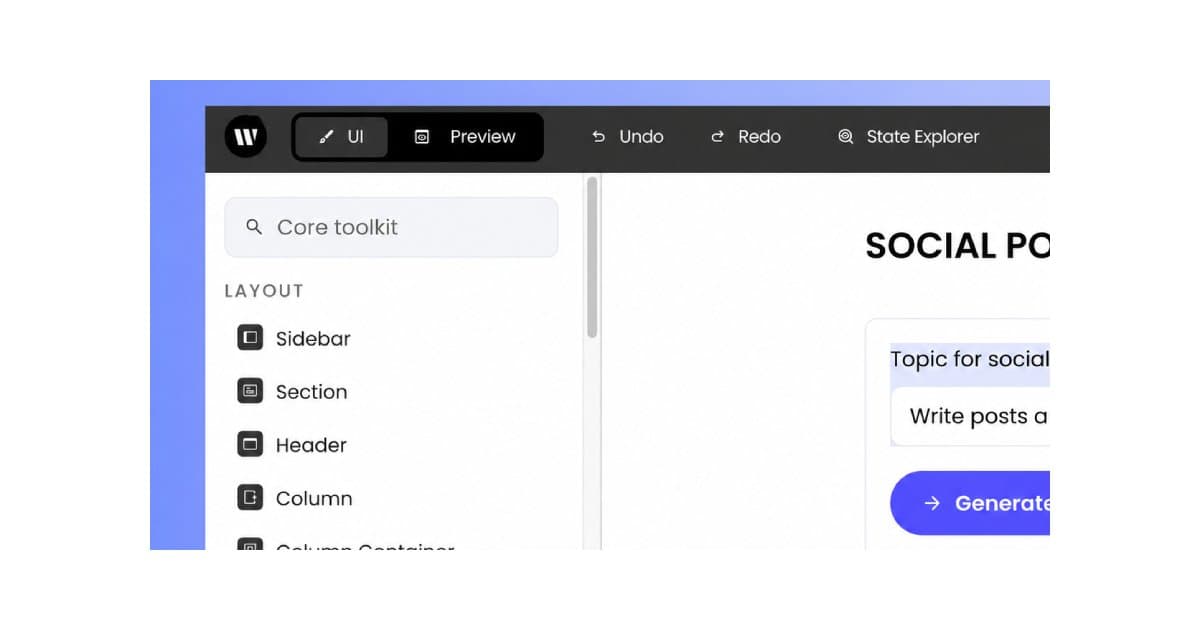Click the Column Container component icon
The height and width of the screenshot is (630, 1200).
point(250,544)
